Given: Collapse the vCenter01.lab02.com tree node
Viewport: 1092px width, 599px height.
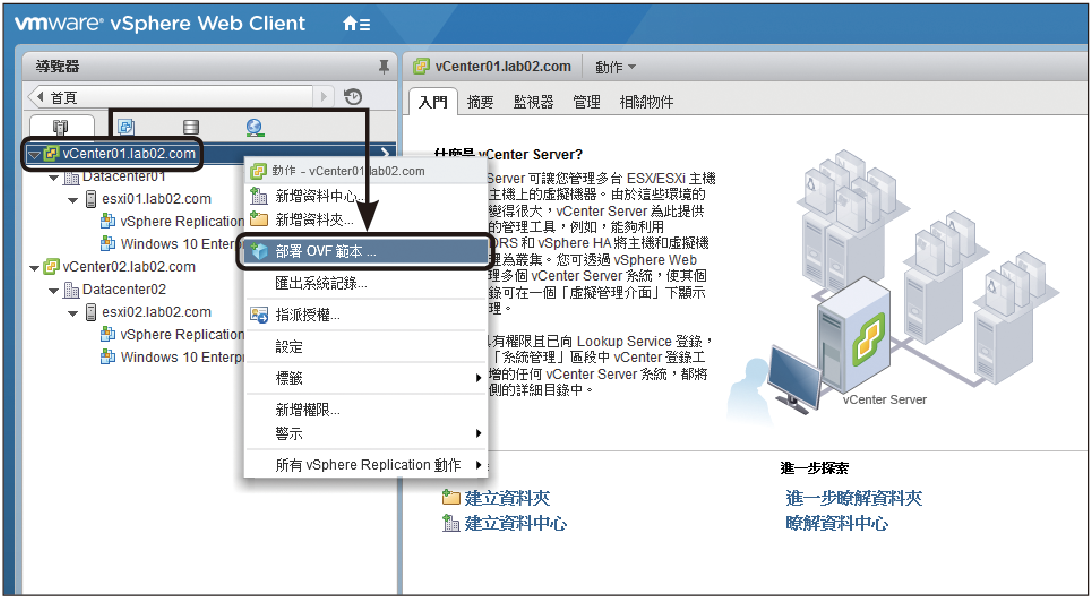Looking at the screenshot, I should [x=34, y=155].
